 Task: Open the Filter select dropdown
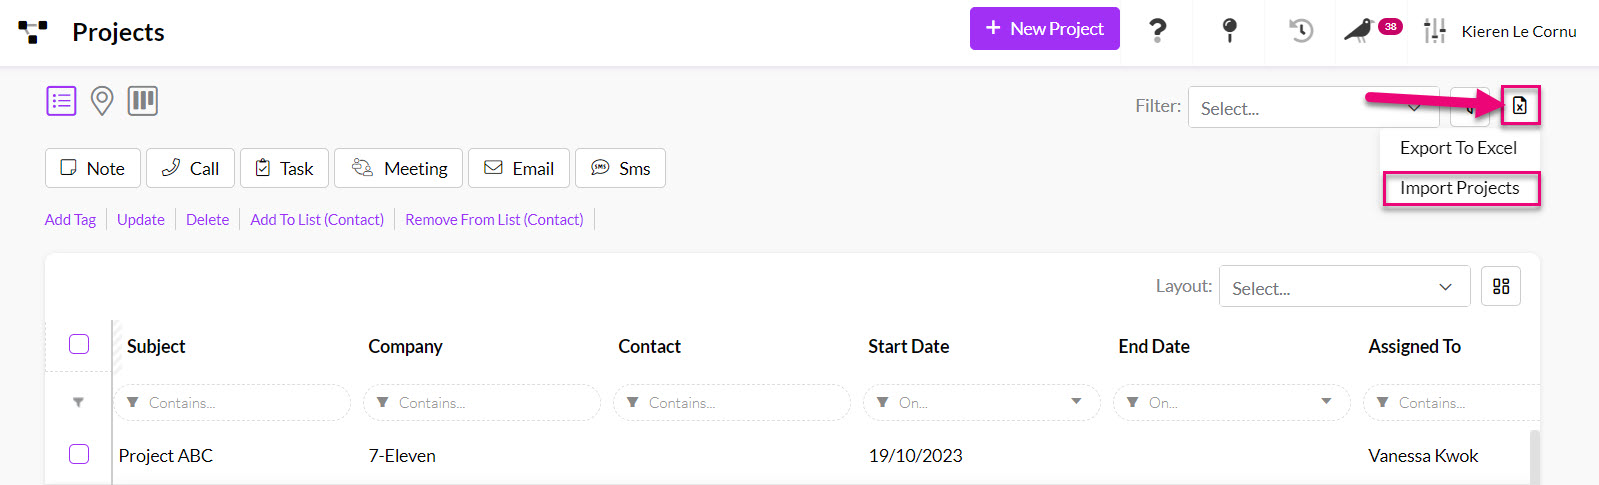[1312, 108]
